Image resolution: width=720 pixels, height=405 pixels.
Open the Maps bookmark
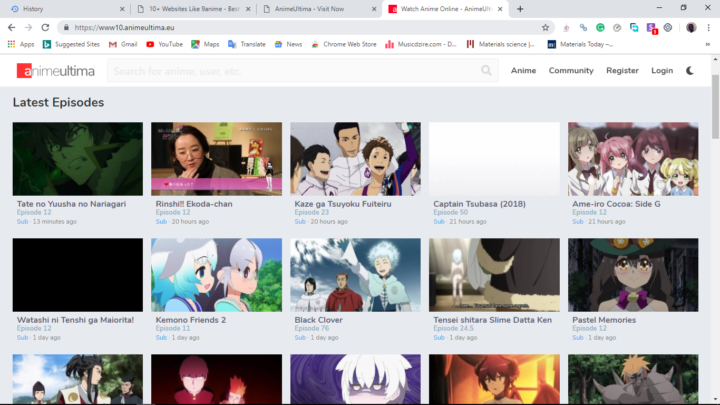click(x=205, y=45)
